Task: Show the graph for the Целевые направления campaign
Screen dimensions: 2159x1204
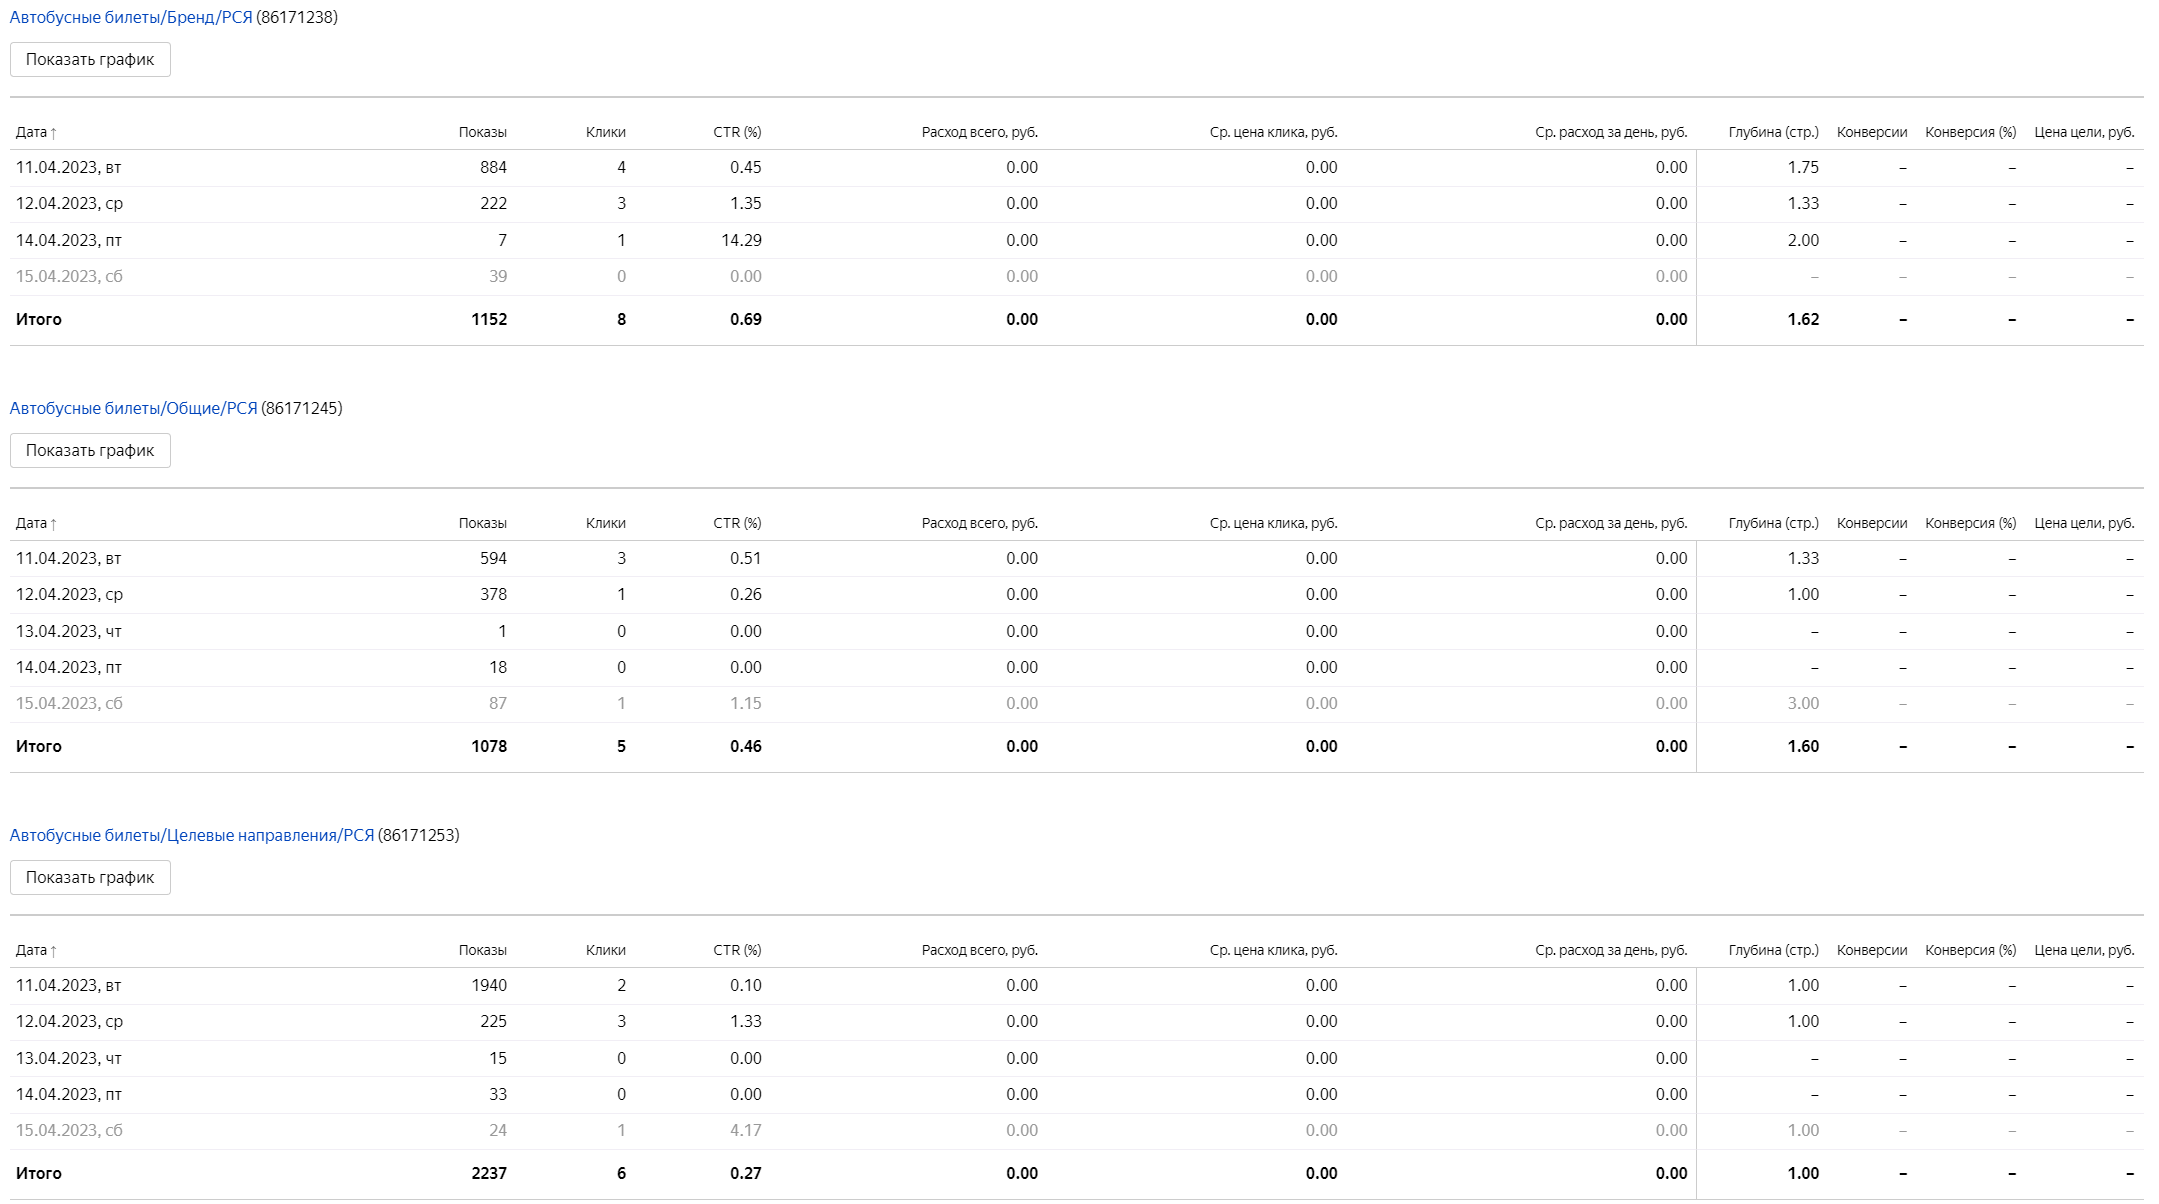Action: coord(90,878)
